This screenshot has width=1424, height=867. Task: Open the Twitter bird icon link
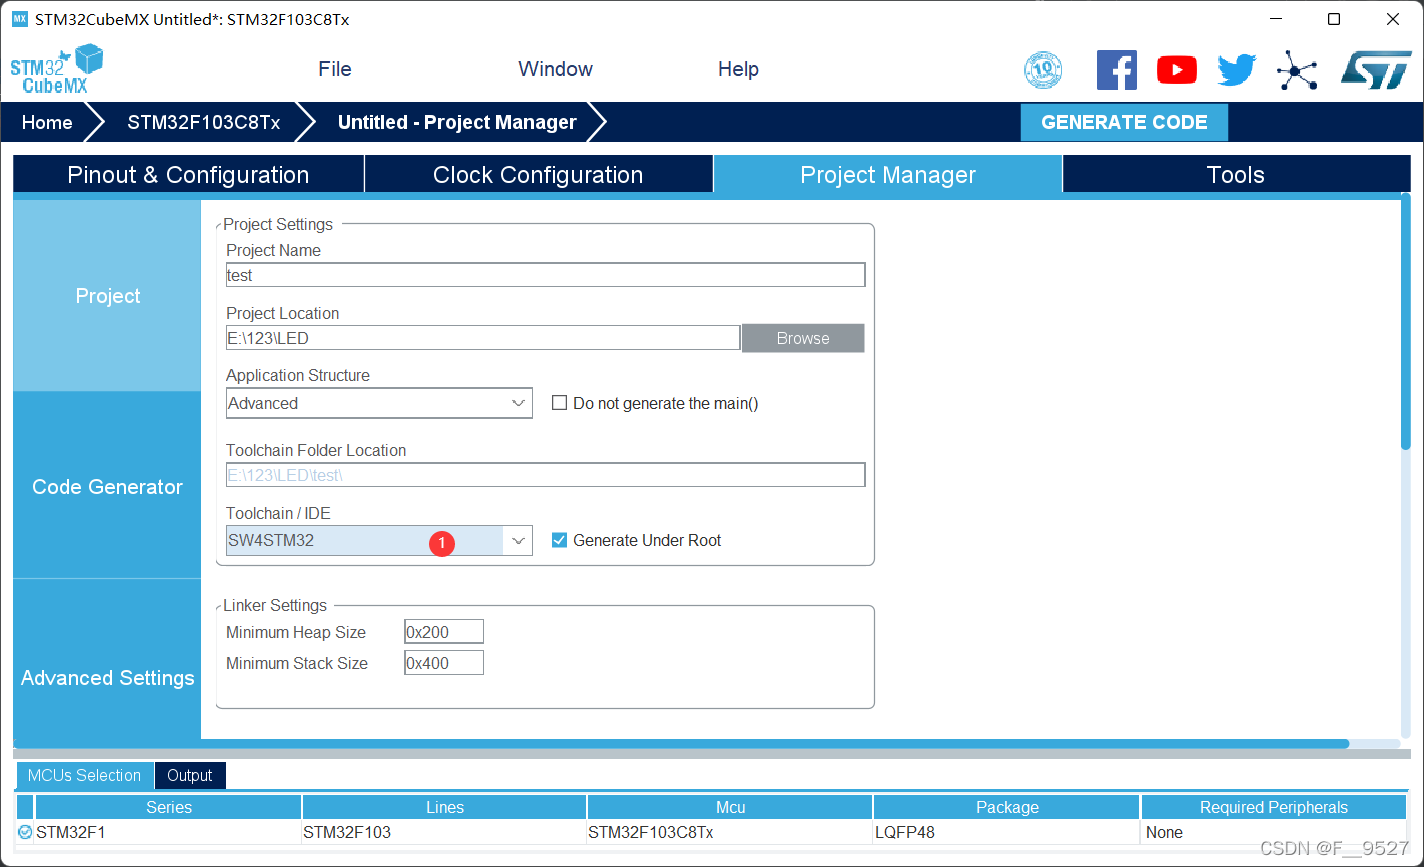[x=1237, y=70]
